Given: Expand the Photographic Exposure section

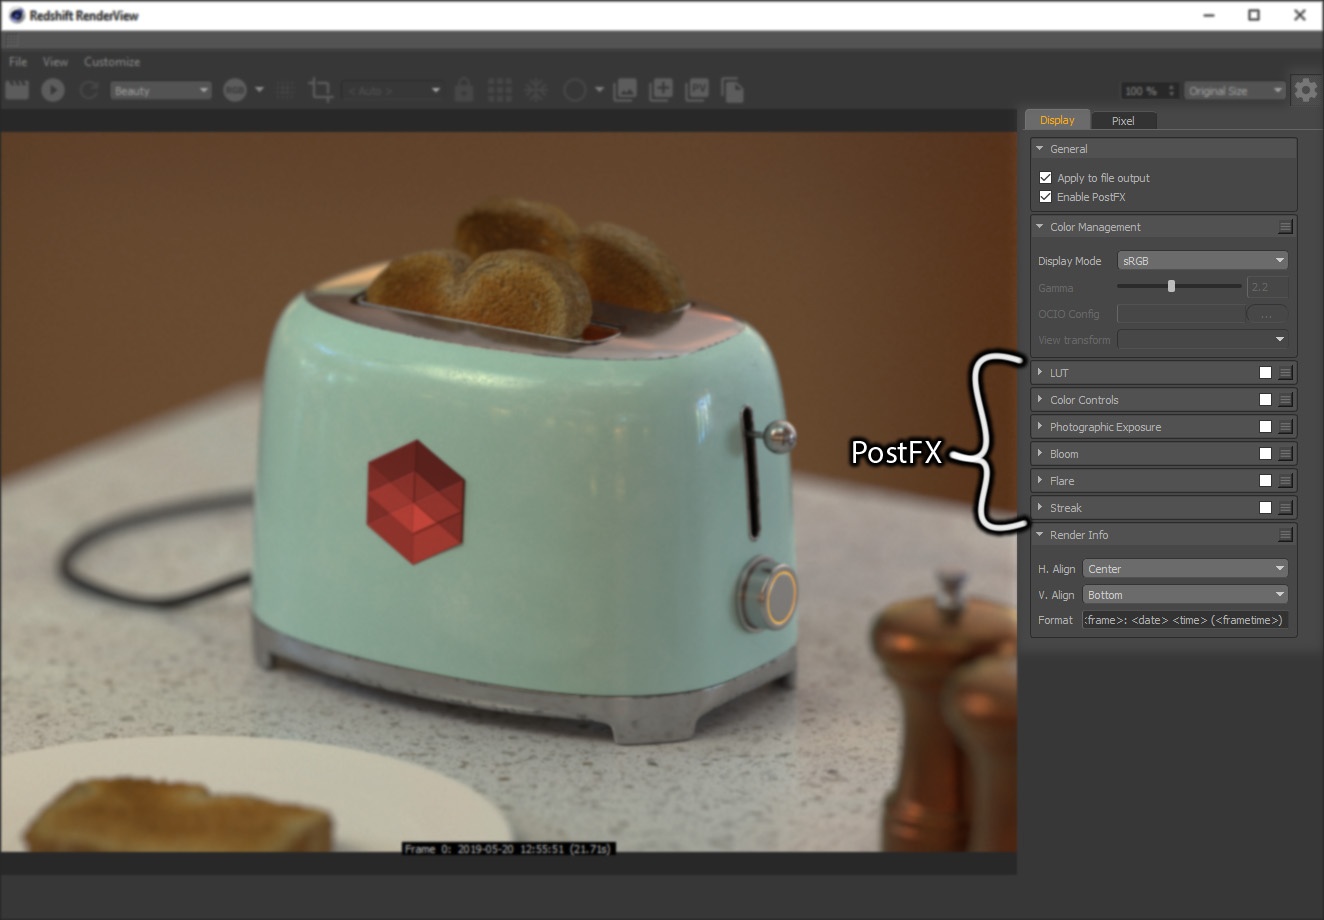Looking at the screenshot, I should (1040, 426).
